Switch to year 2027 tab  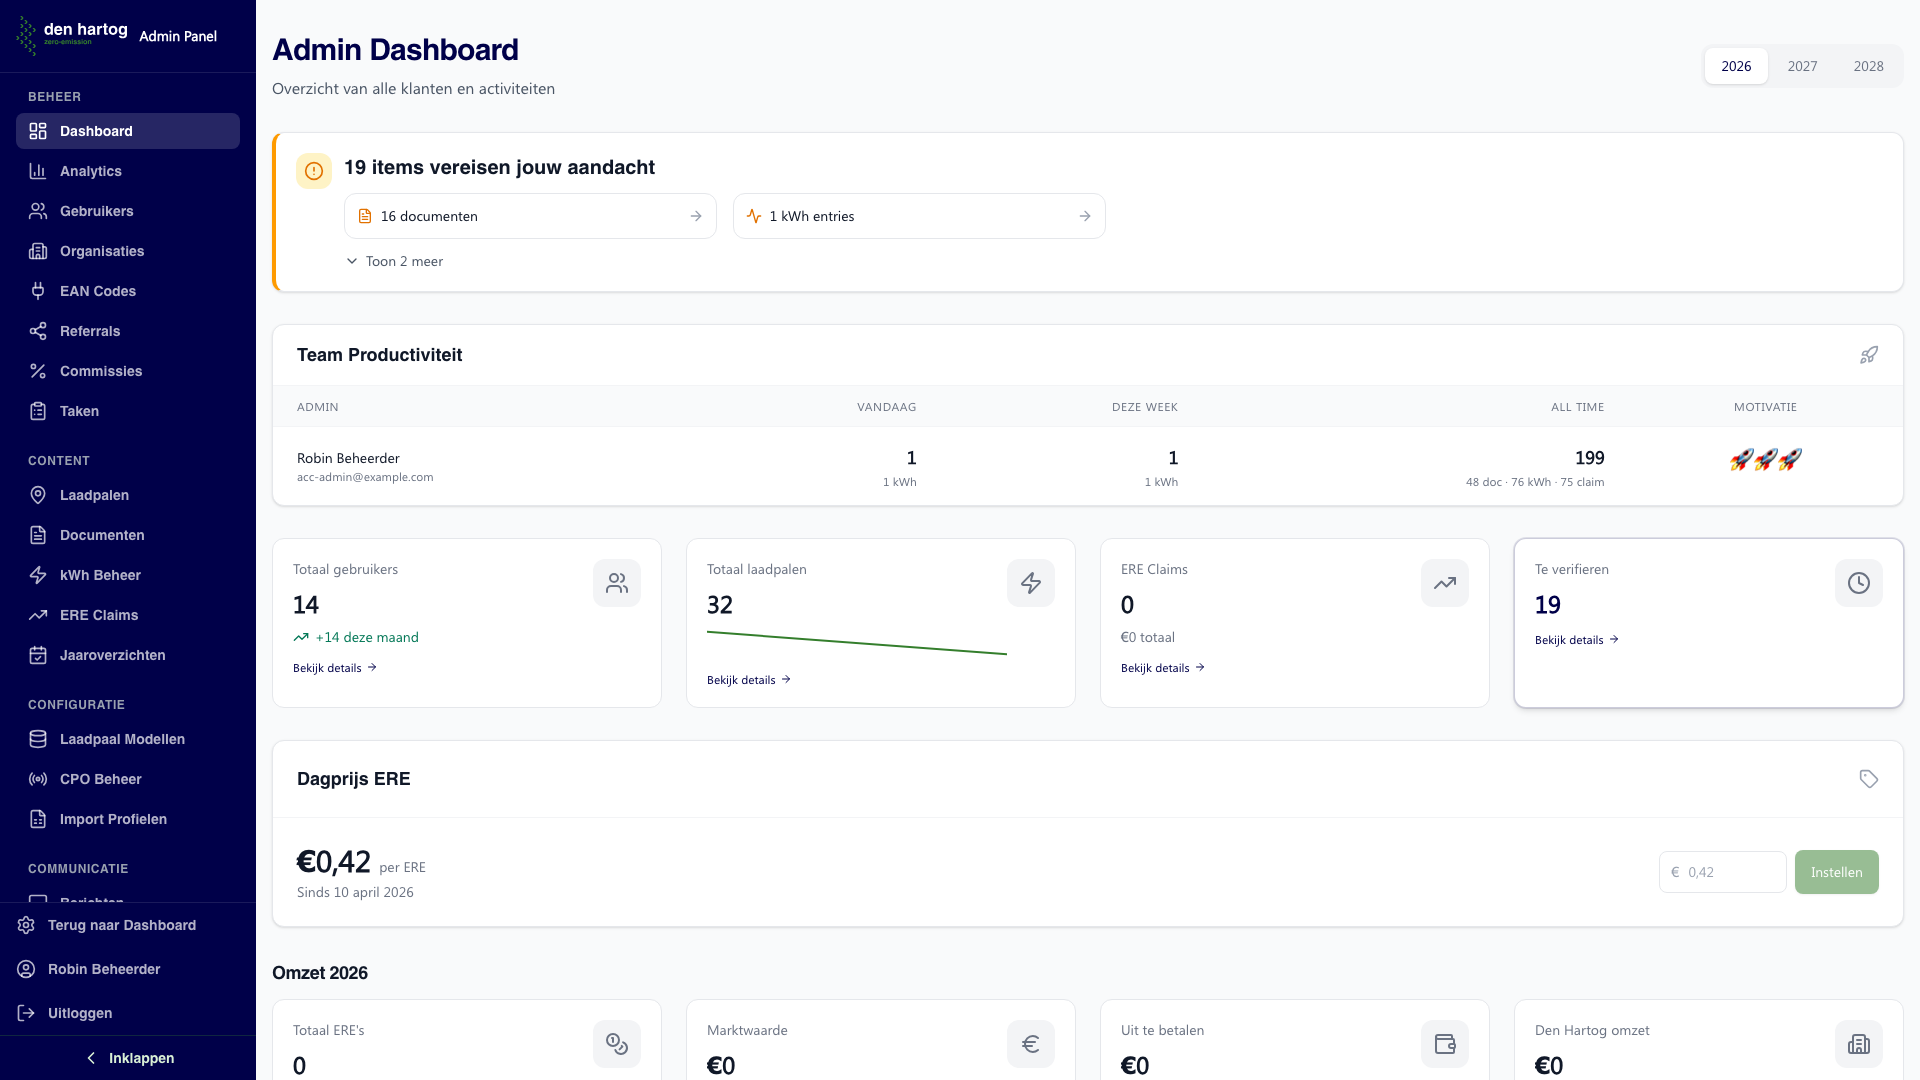pyautogui.click(x=1802, y=66)
